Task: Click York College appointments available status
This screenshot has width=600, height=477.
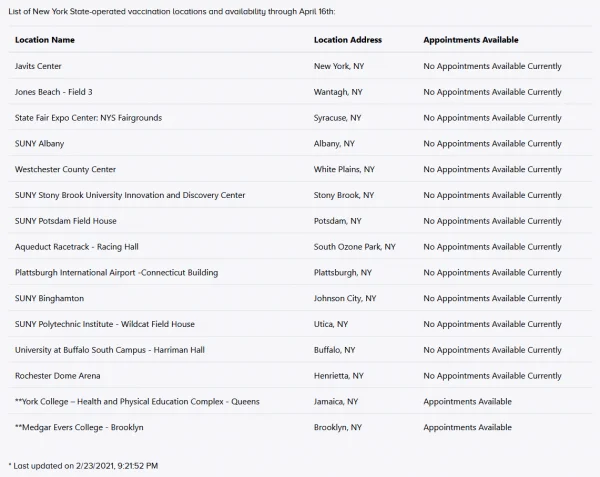Action: [x=467, y=402]
